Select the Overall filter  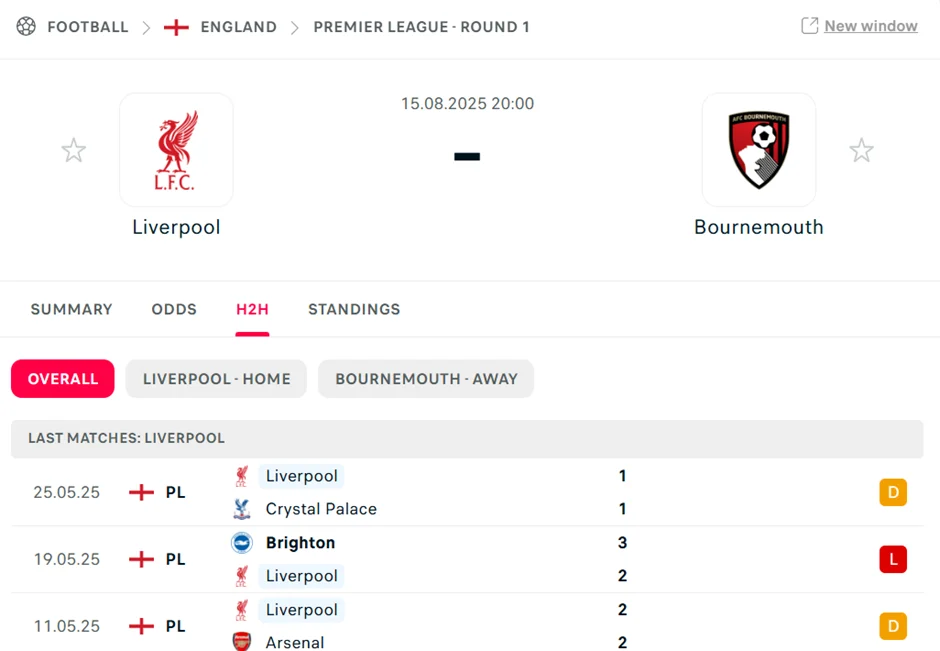point(63,379)
